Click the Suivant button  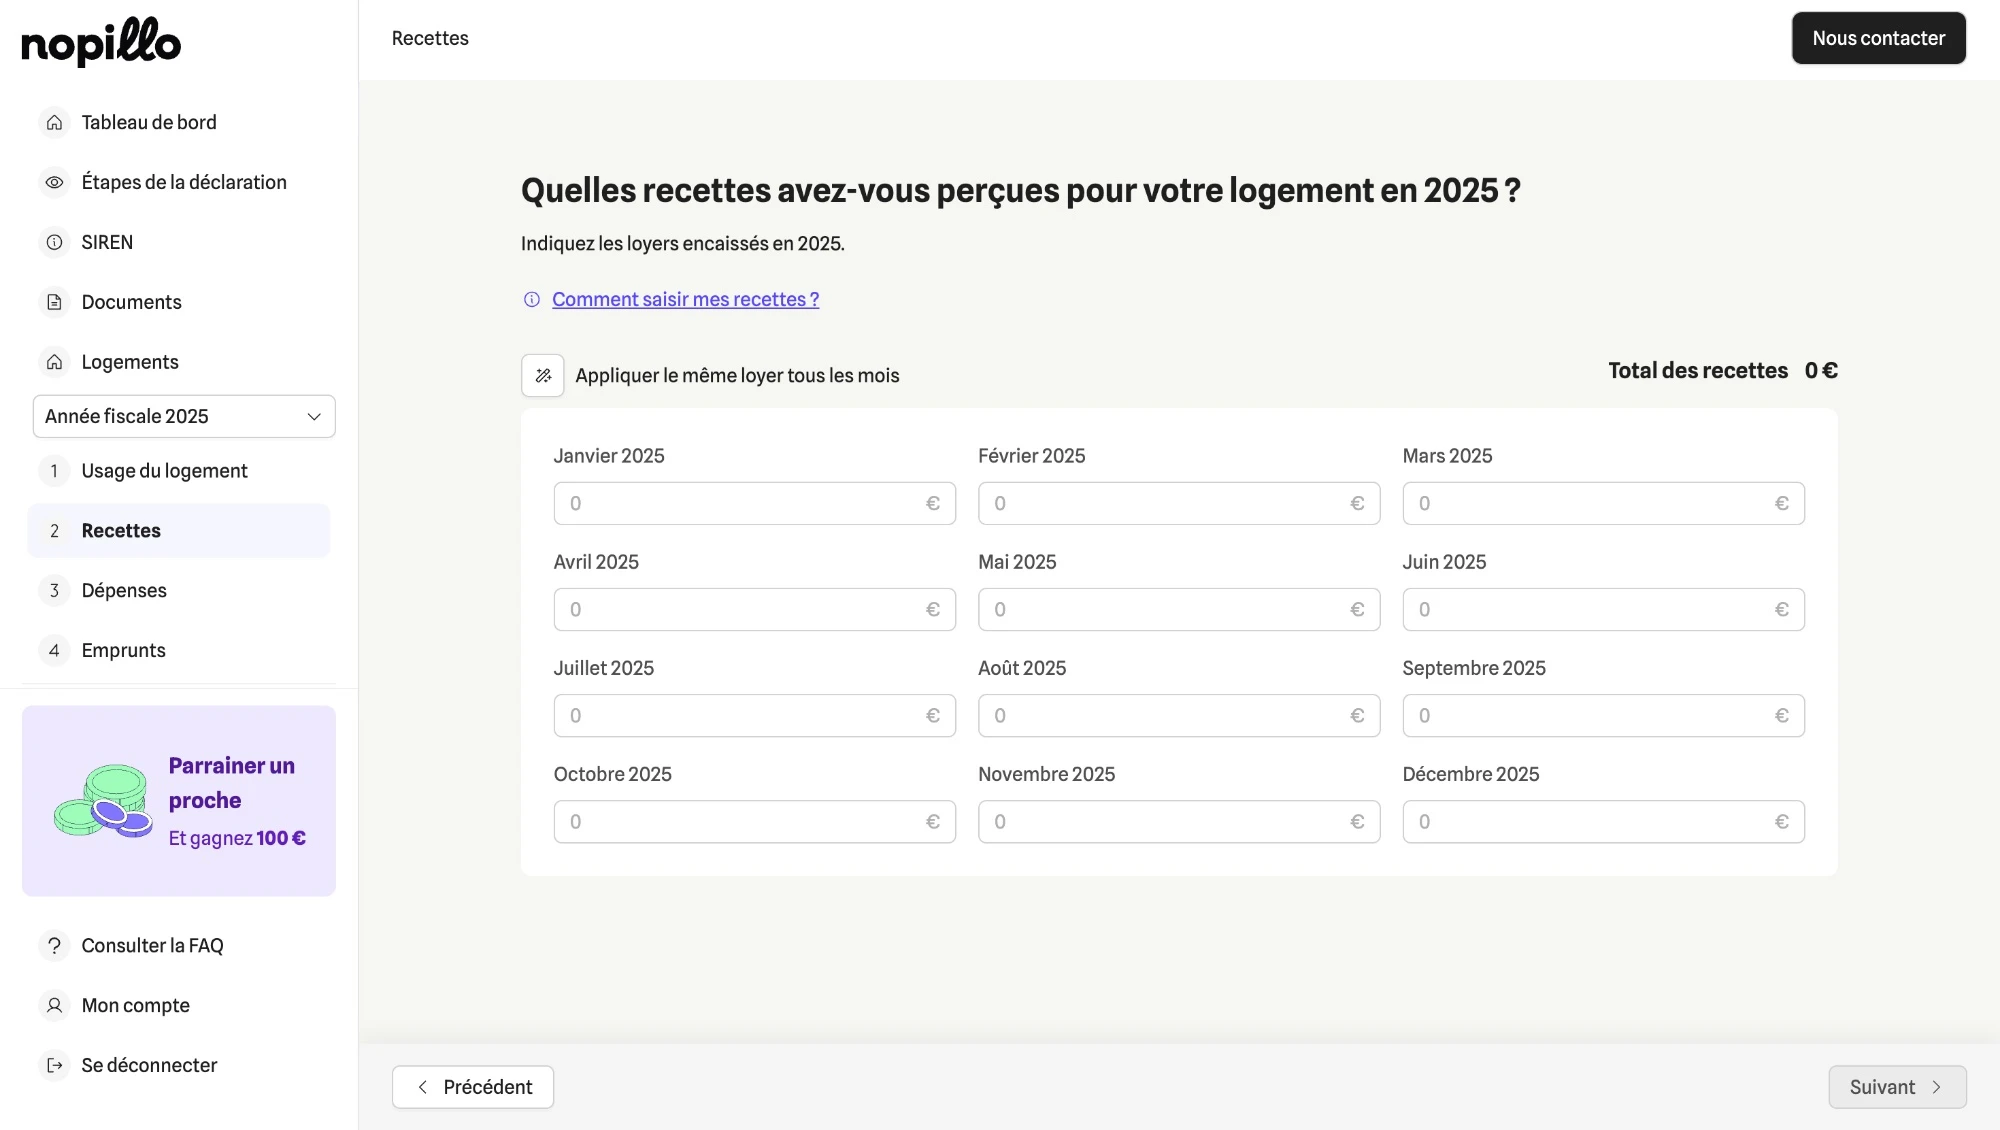tap(1897, 1087)
